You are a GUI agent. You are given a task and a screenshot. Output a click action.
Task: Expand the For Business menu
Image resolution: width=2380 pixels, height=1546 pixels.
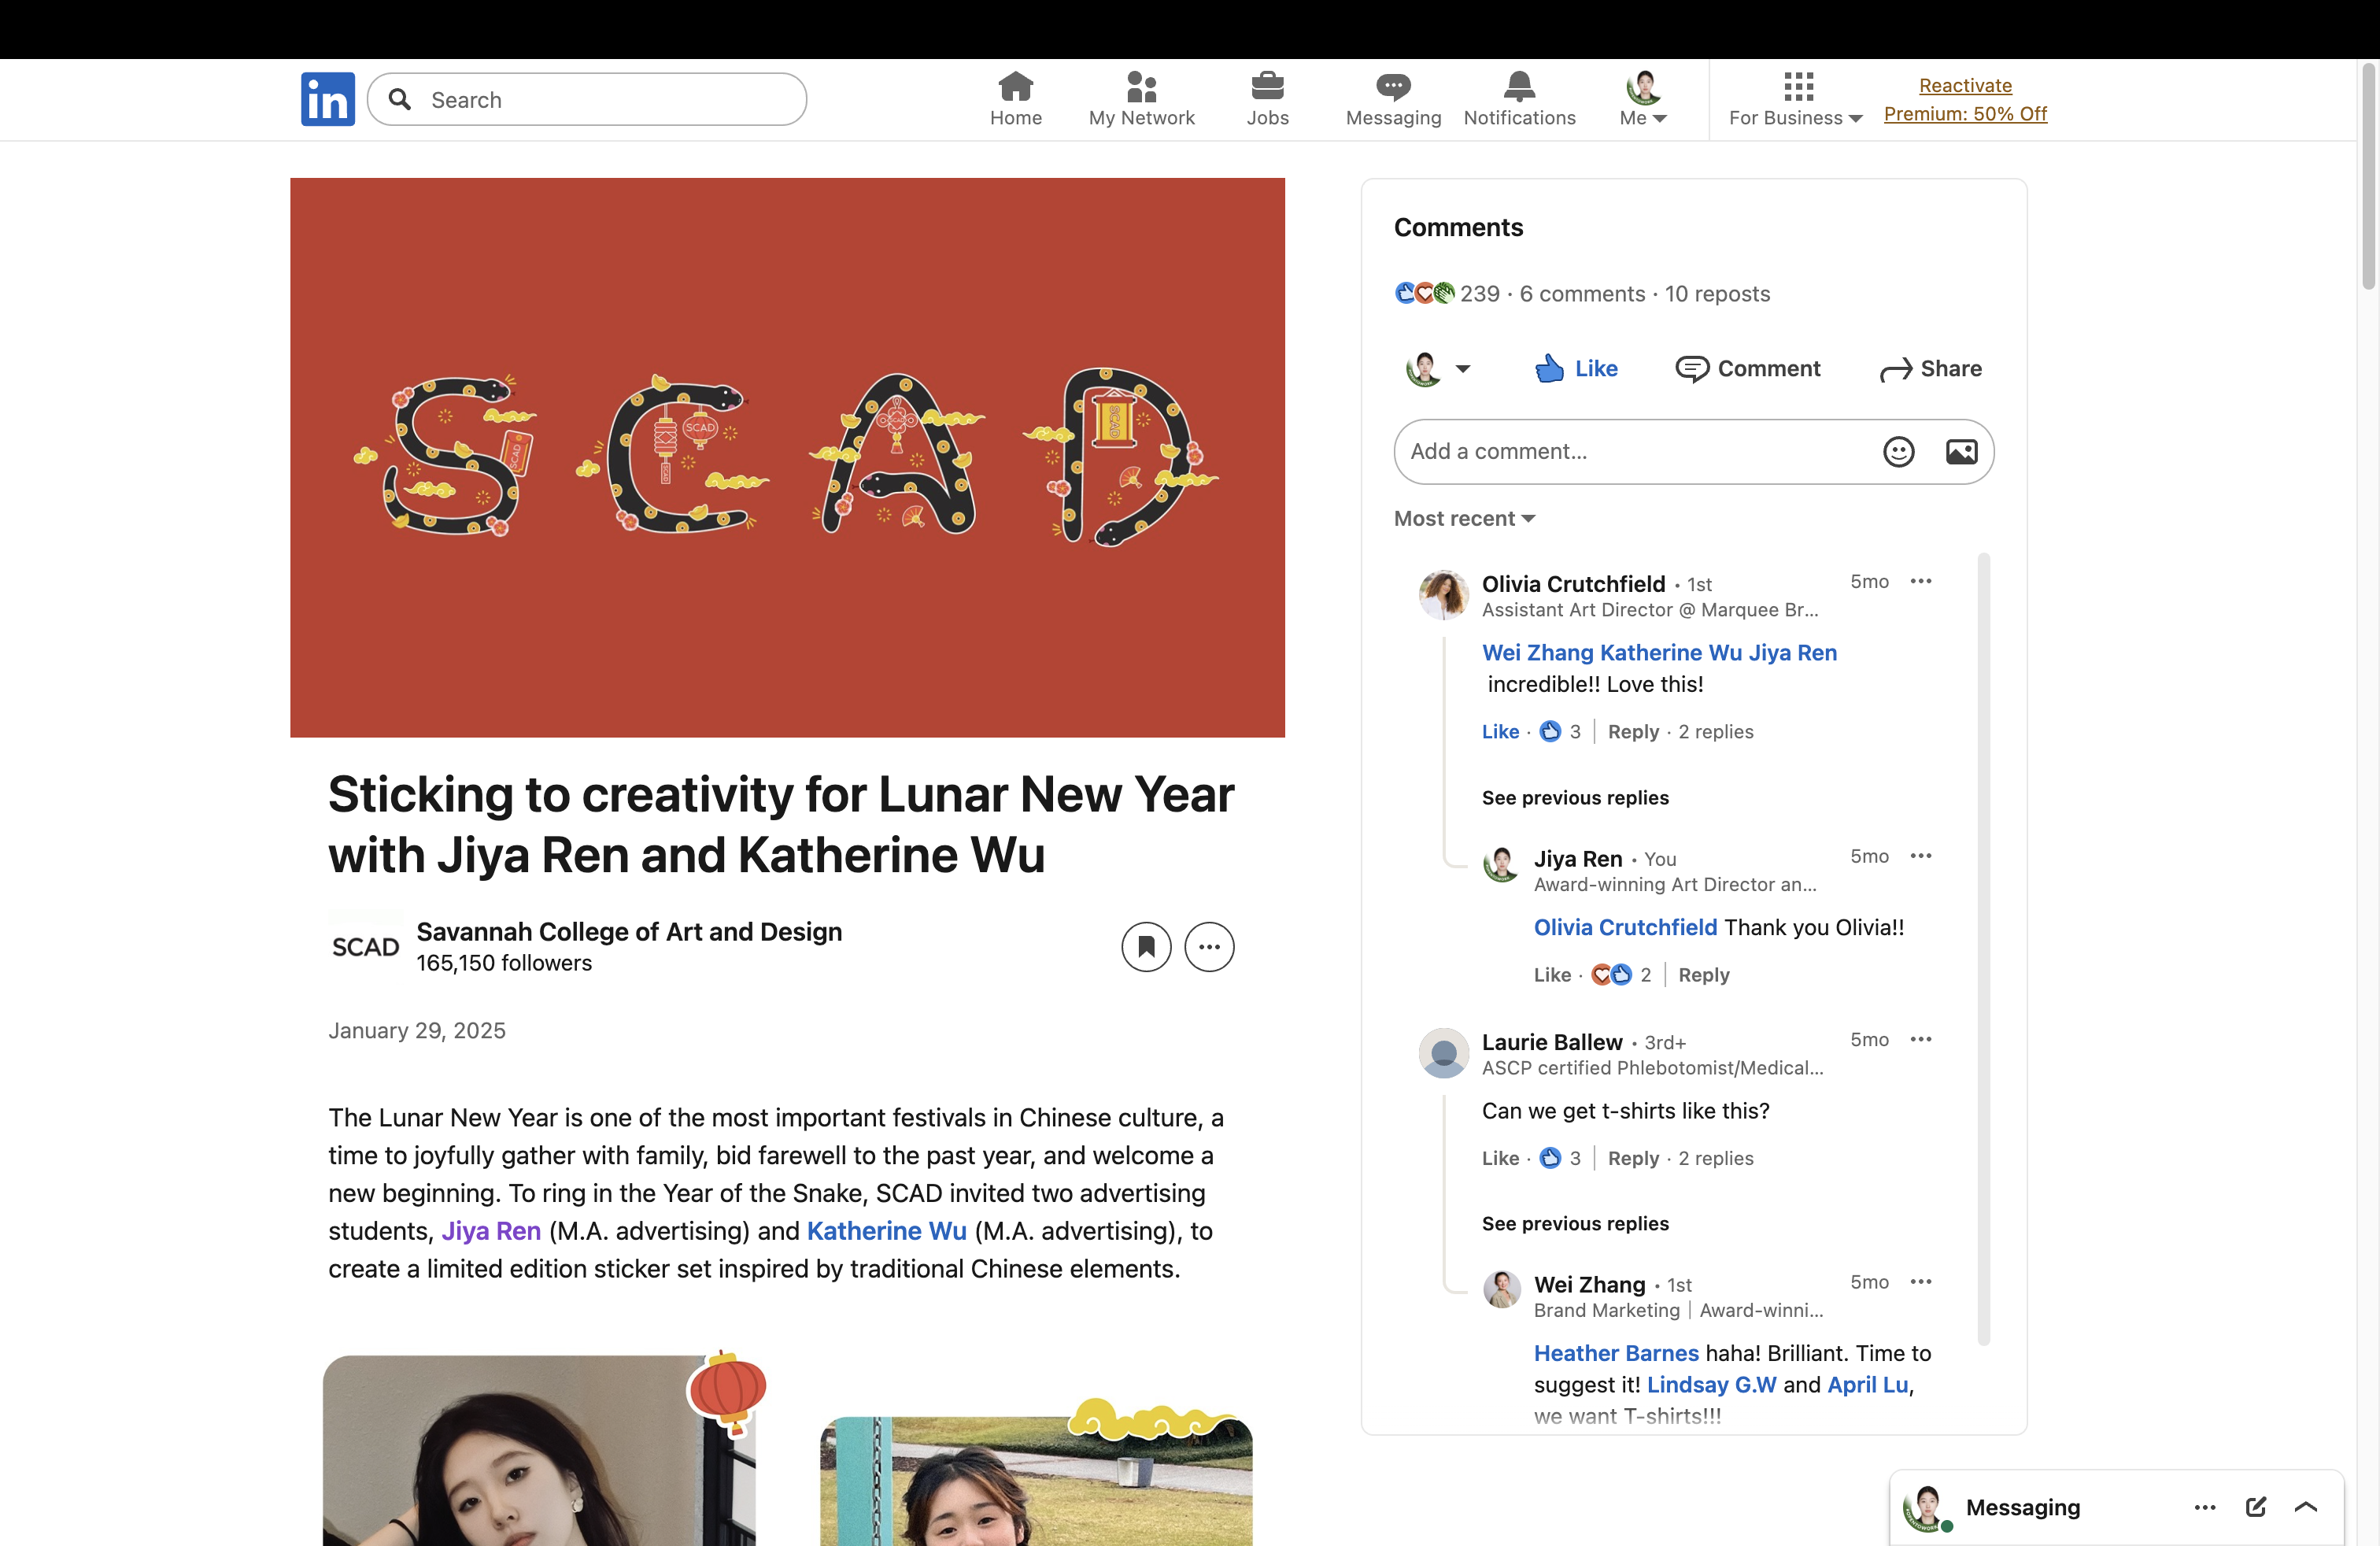click(x=1795, y=99)
